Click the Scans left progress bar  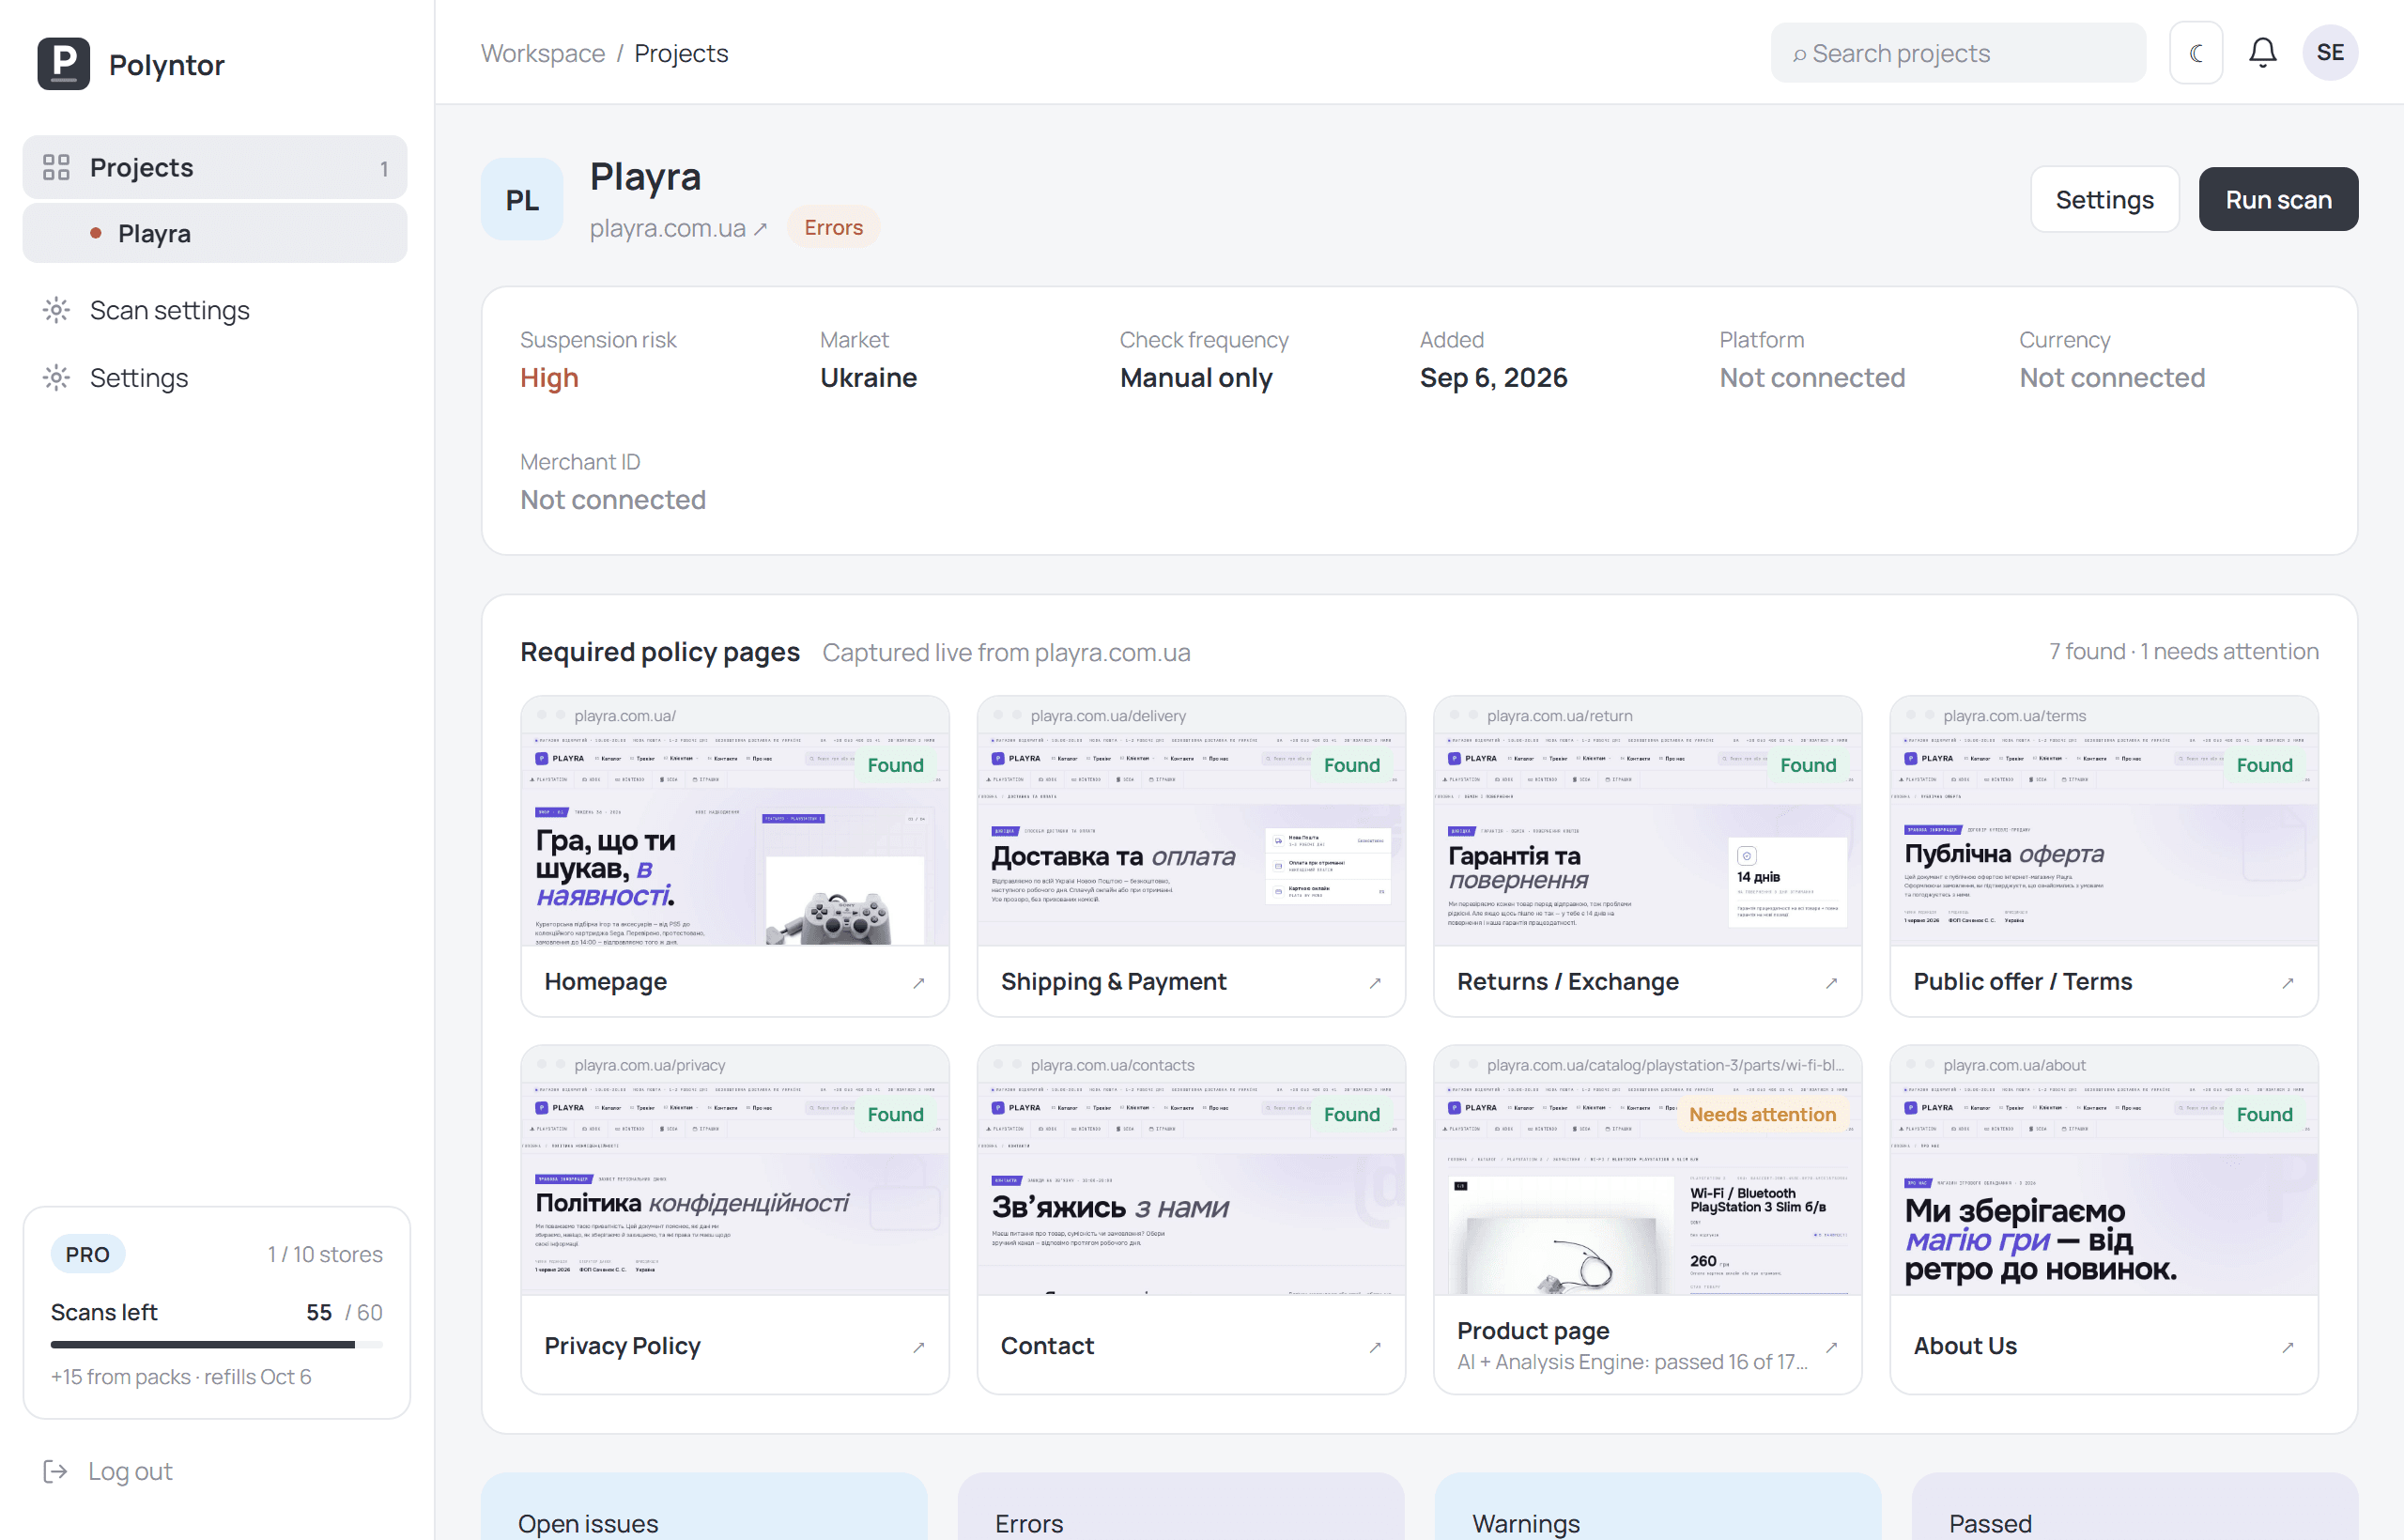point(217,1345)
